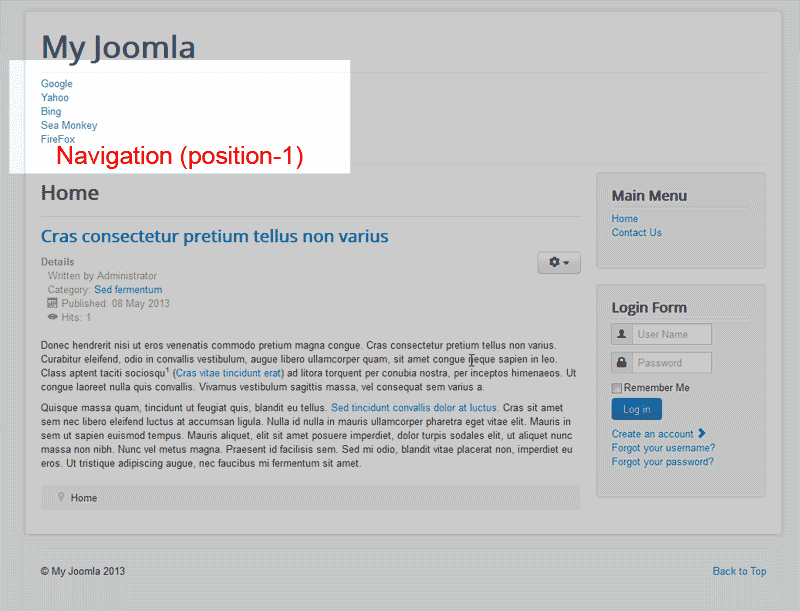Click the user icon beside User Name field
The height and width of the screenshot is (611, 800).
621,334
